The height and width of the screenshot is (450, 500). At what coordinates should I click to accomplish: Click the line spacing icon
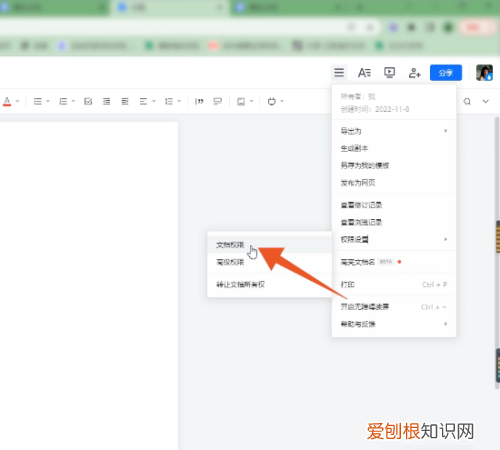[x=169, y=101]
